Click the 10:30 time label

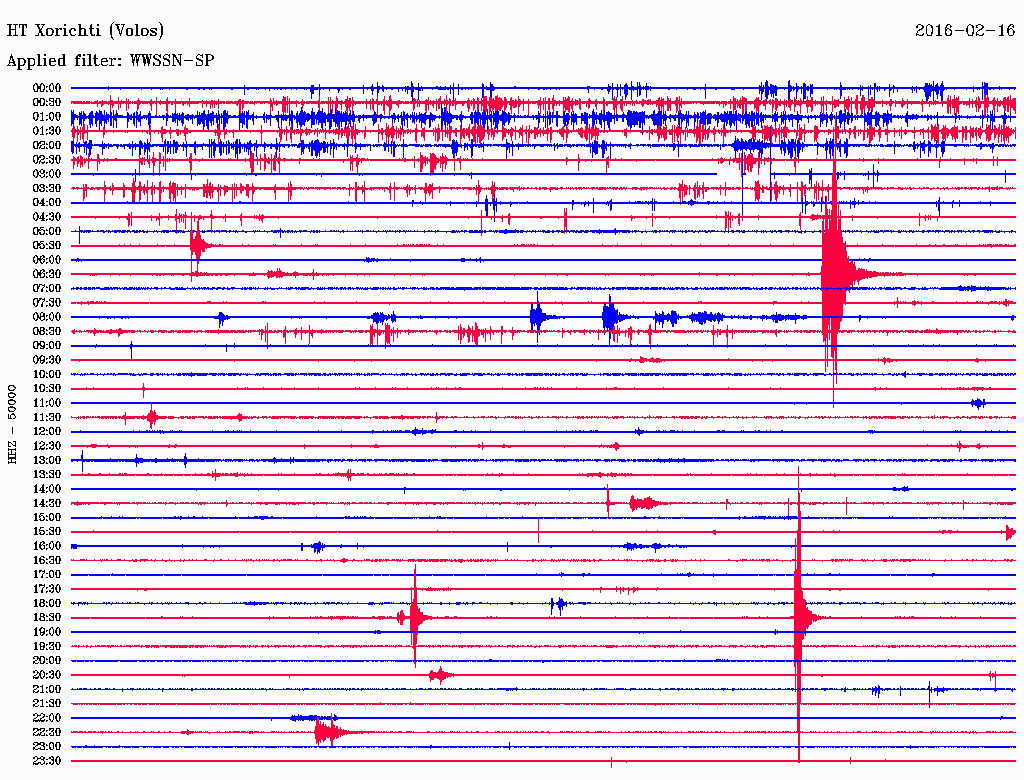coord(47,389)
